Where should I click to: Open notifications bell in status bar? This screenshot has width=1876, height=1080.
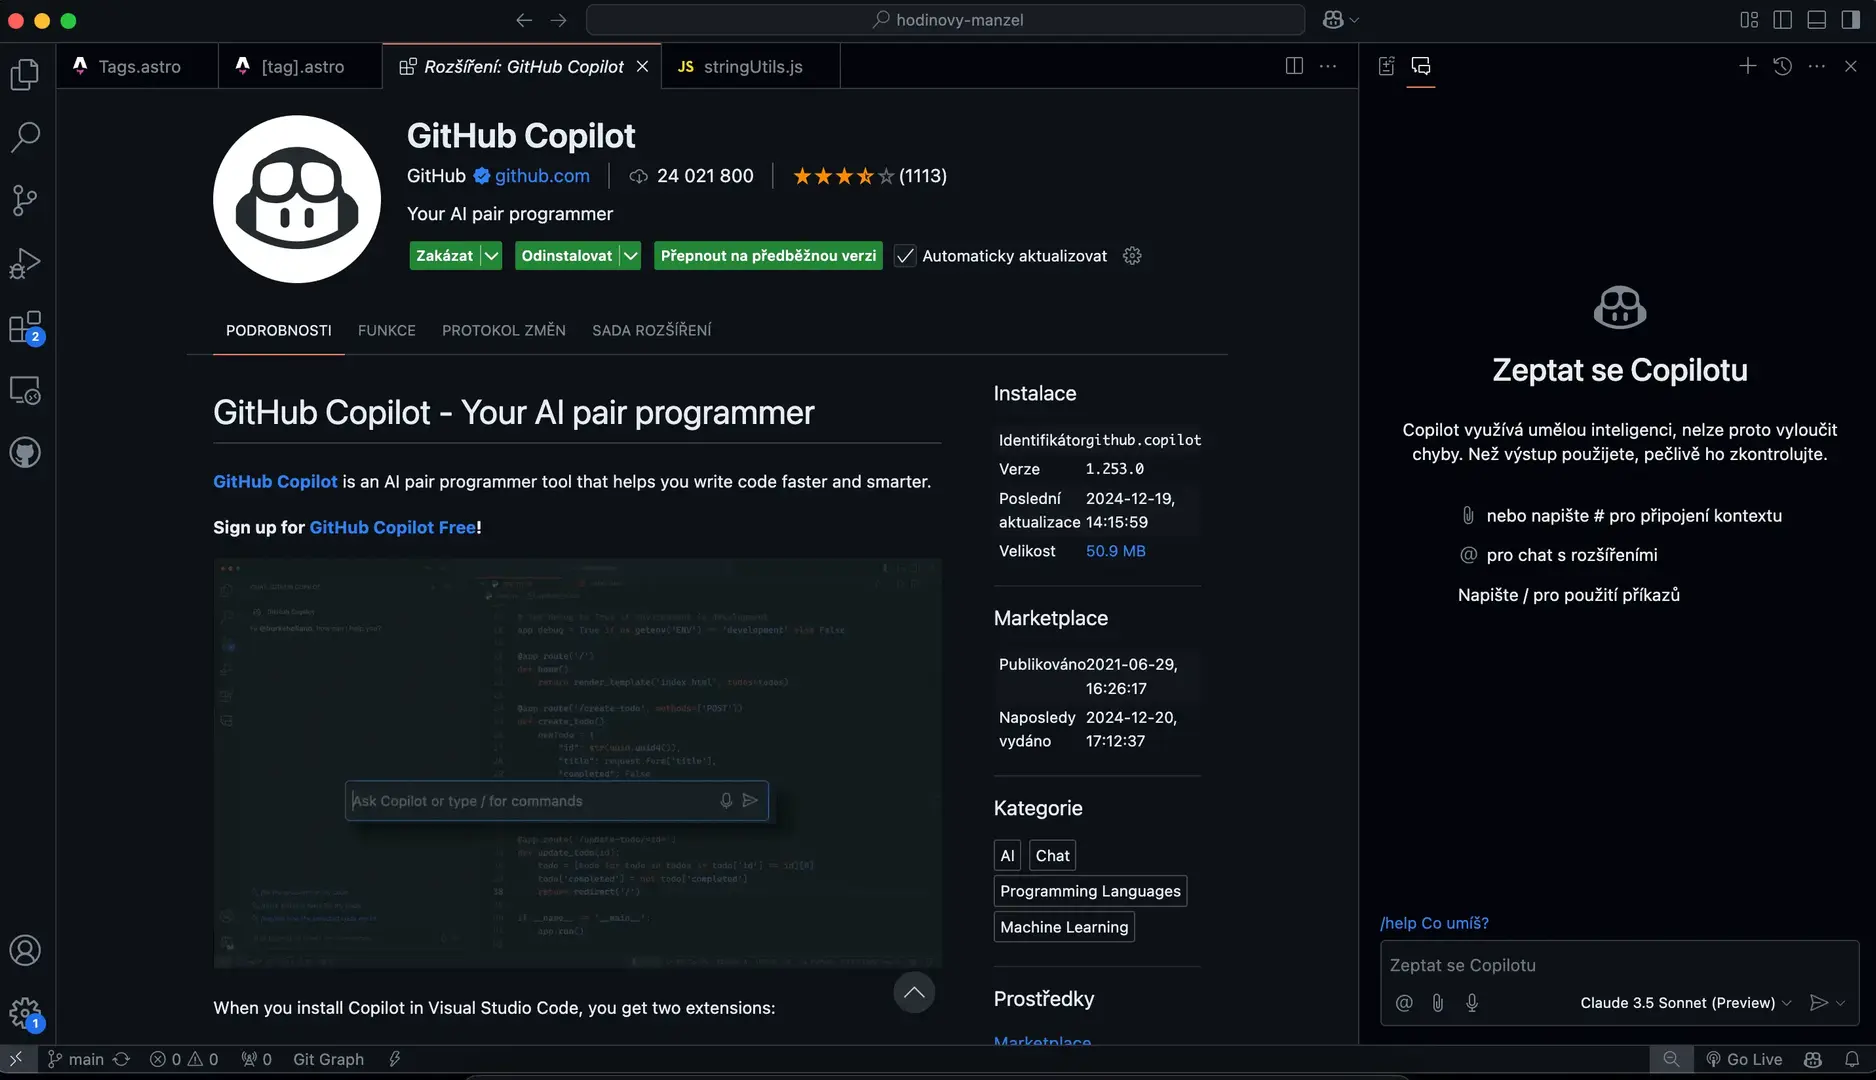tap(1852, 1059)
